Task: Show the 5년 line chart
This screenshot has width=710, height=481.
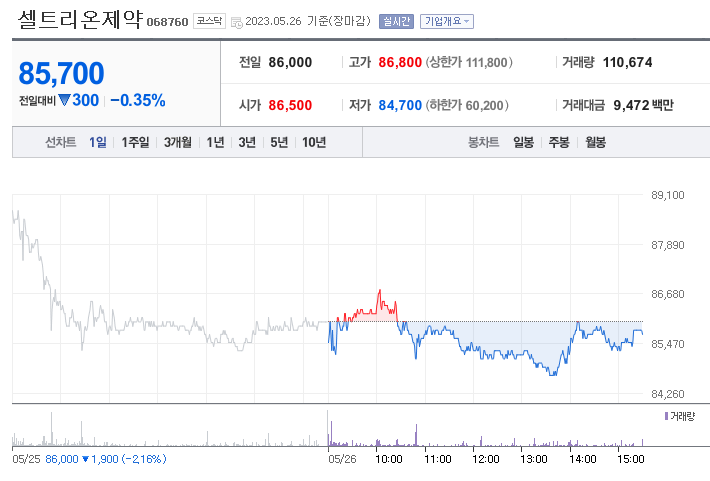Action: pyautogui.click(x=279, y=142)
